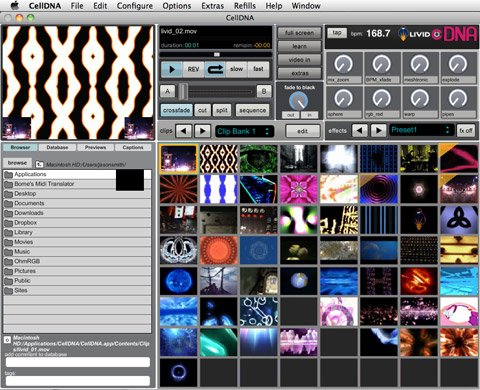Click the edit clips button
480x390 pixels.
pyautogui.click(x=303, y=131)
